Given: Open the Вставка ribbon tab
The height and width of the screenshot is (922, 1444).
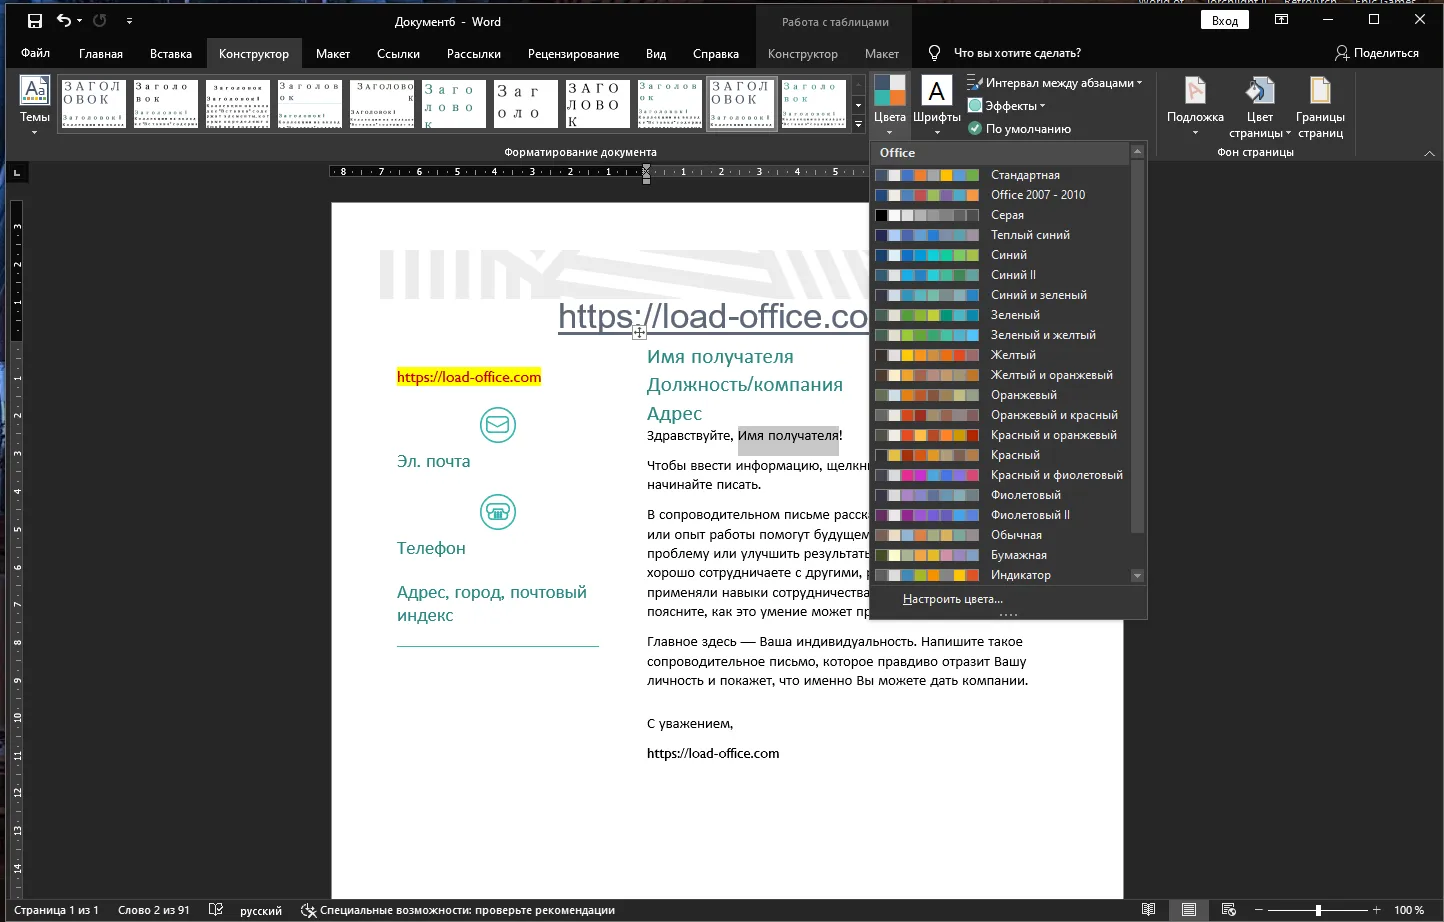Looking at the screenshot, I should pos(171,54).
